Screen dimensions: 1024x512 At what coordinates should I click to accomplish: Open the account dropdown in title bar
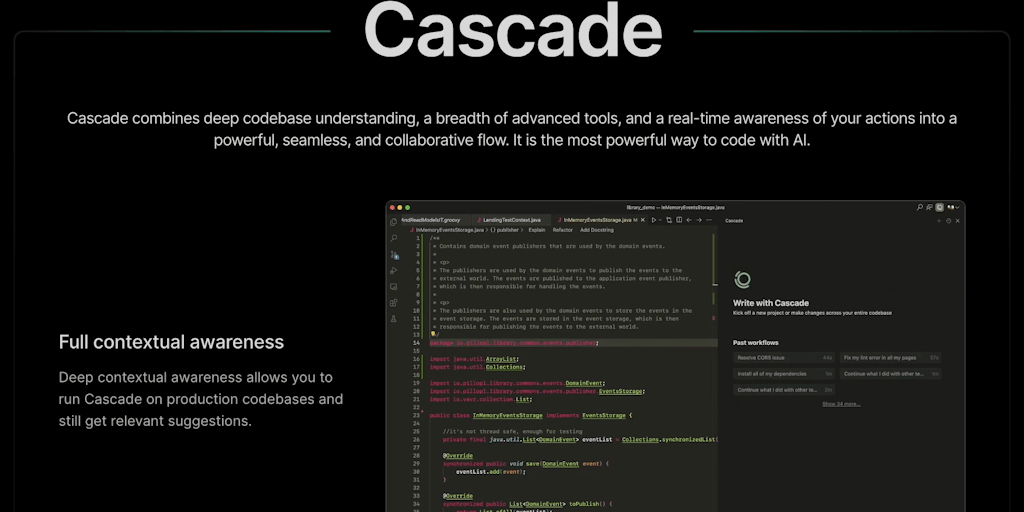[953, 207]
